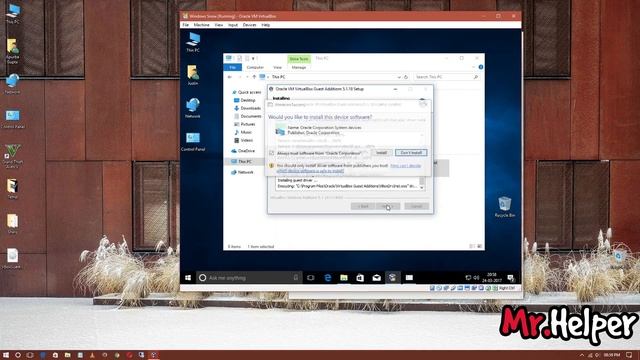
Task: Select This PC in Explorer navigation pane
Action: [245, 162]
